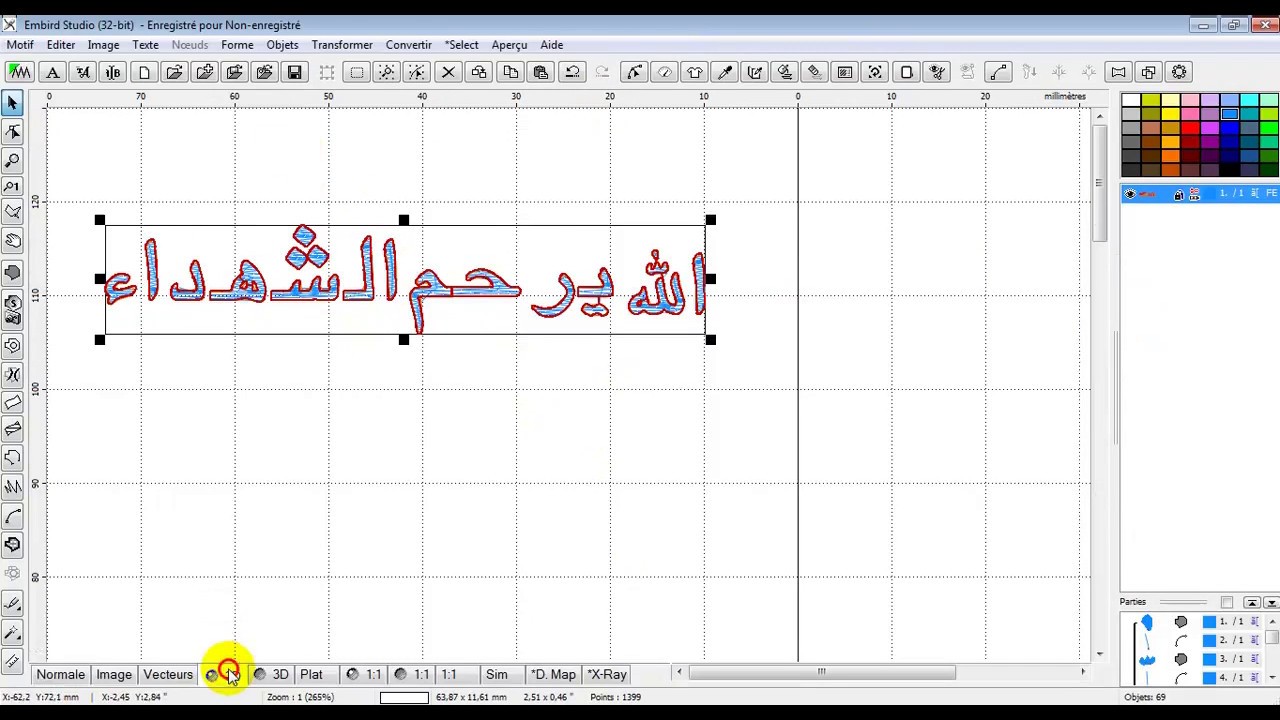
Task: Click the Vecteurs view button
Action: [168, 674]
